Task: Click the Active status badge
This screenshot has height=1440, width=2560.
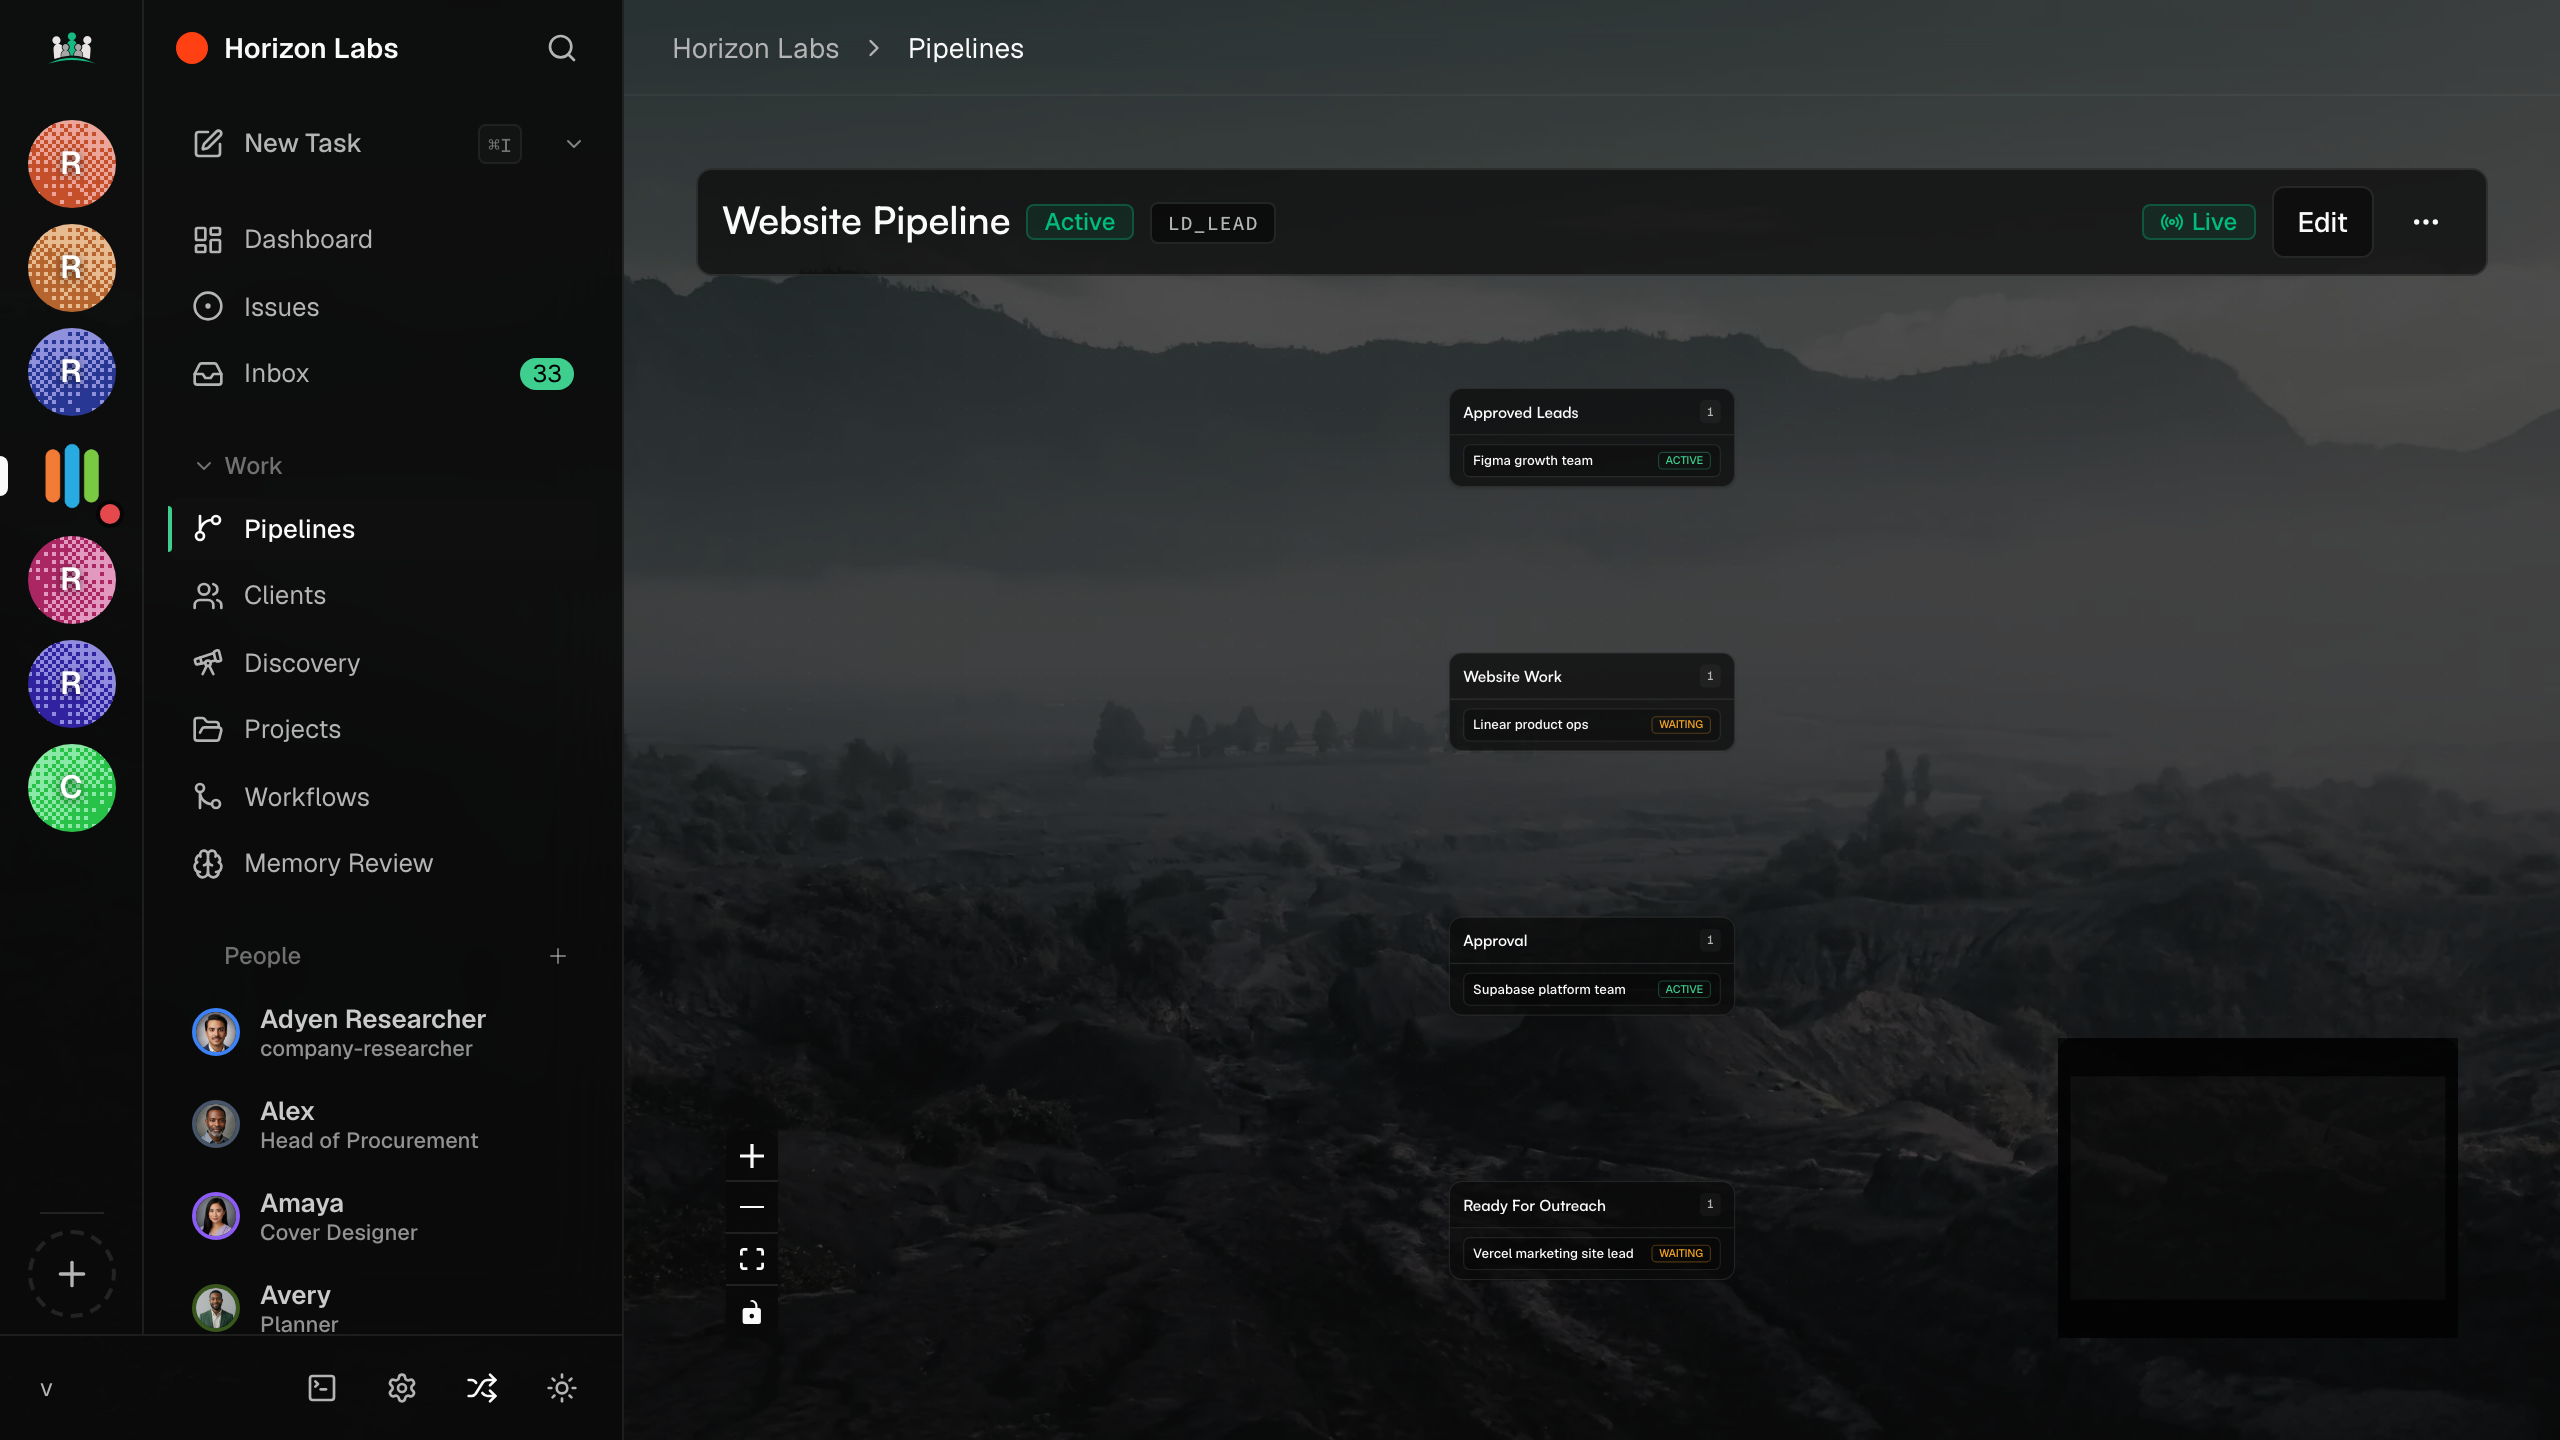Action: click(1080, 222)
